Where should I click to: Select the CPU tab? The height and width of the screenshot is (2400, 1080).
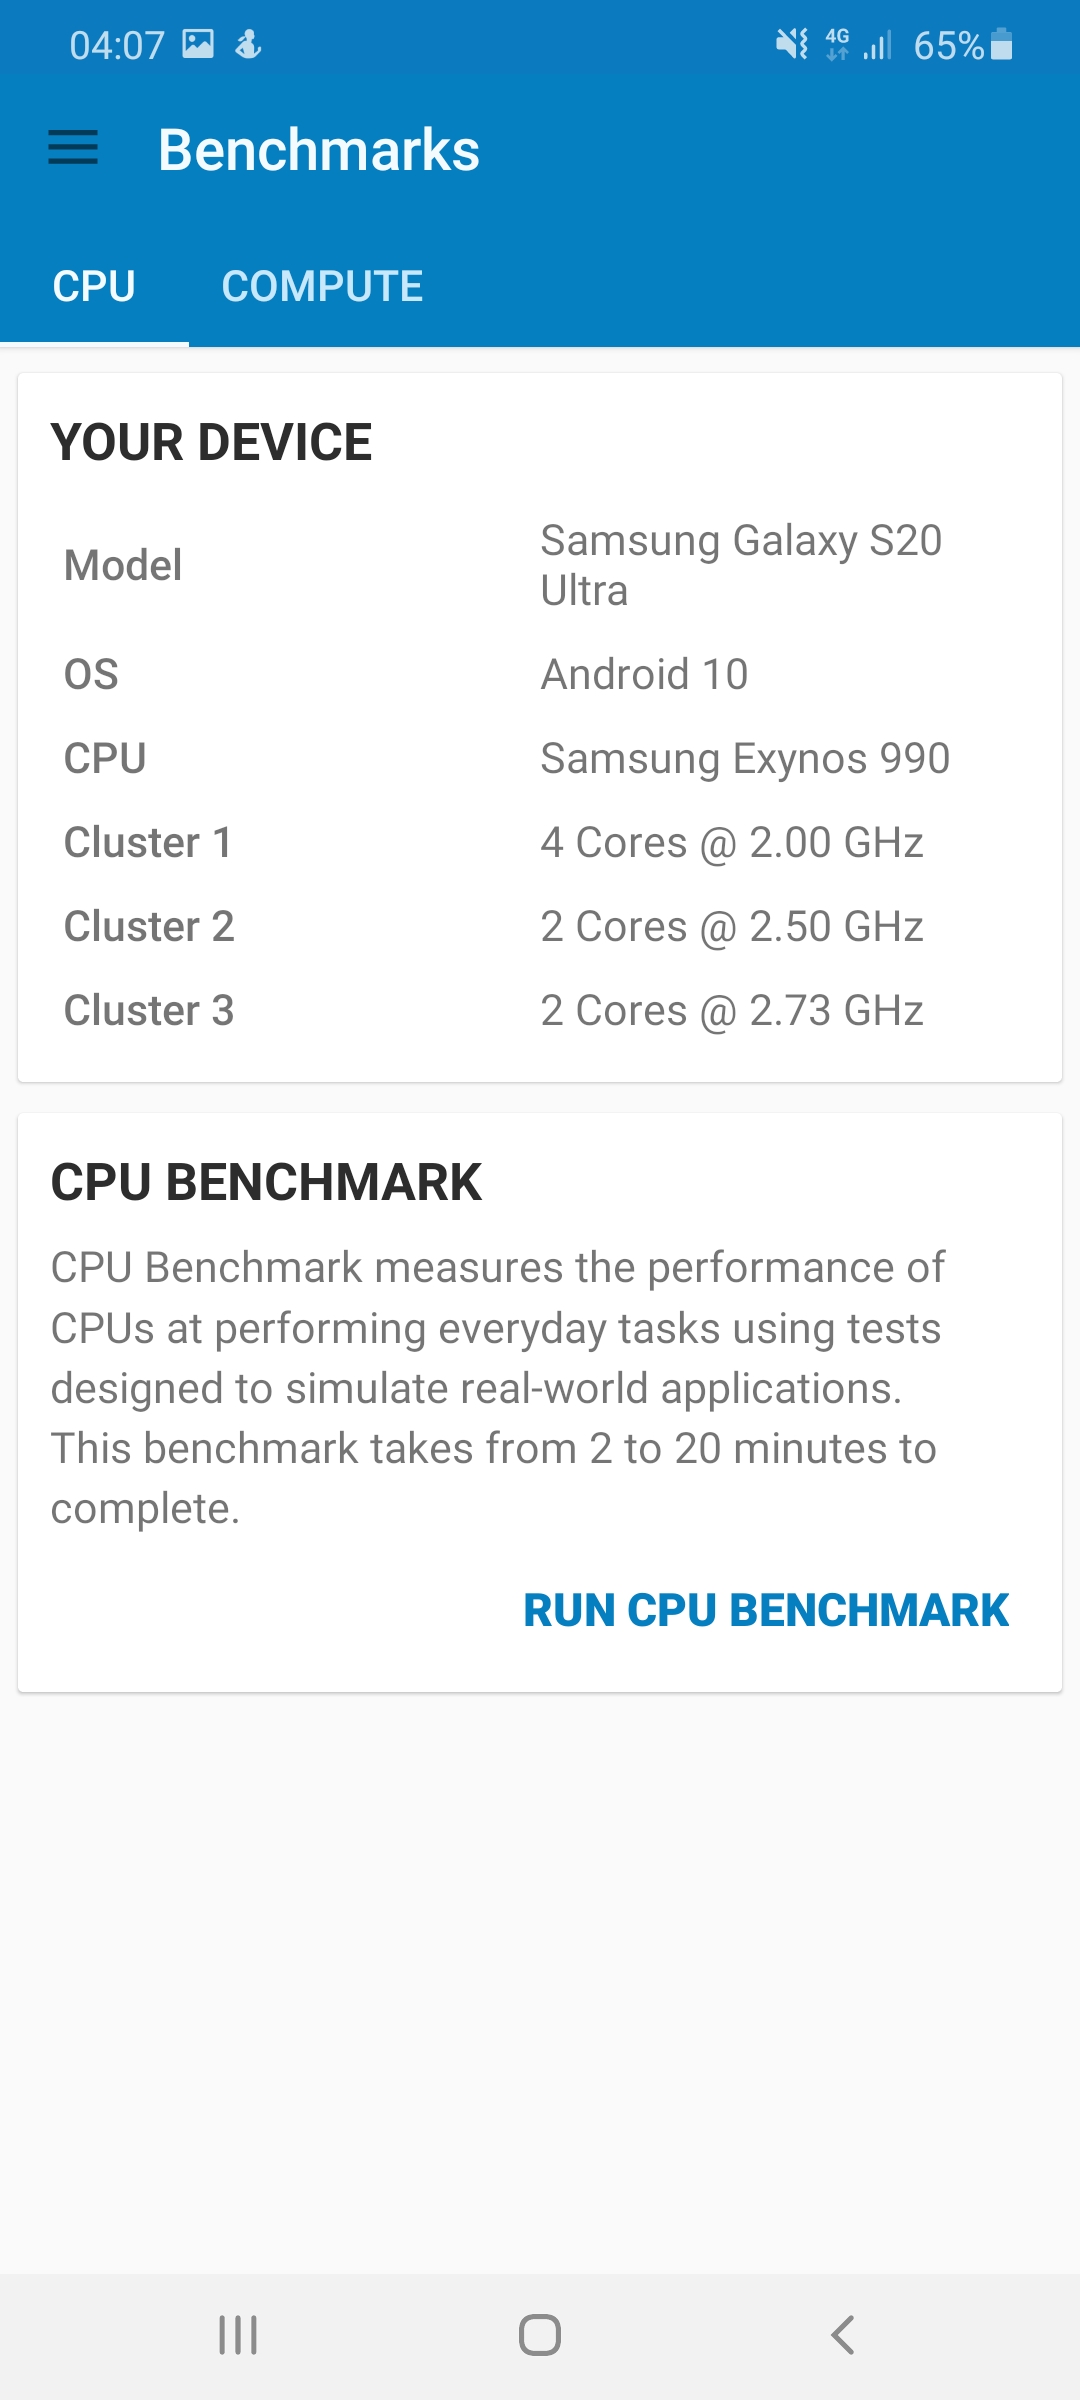(x=94, y=286)
